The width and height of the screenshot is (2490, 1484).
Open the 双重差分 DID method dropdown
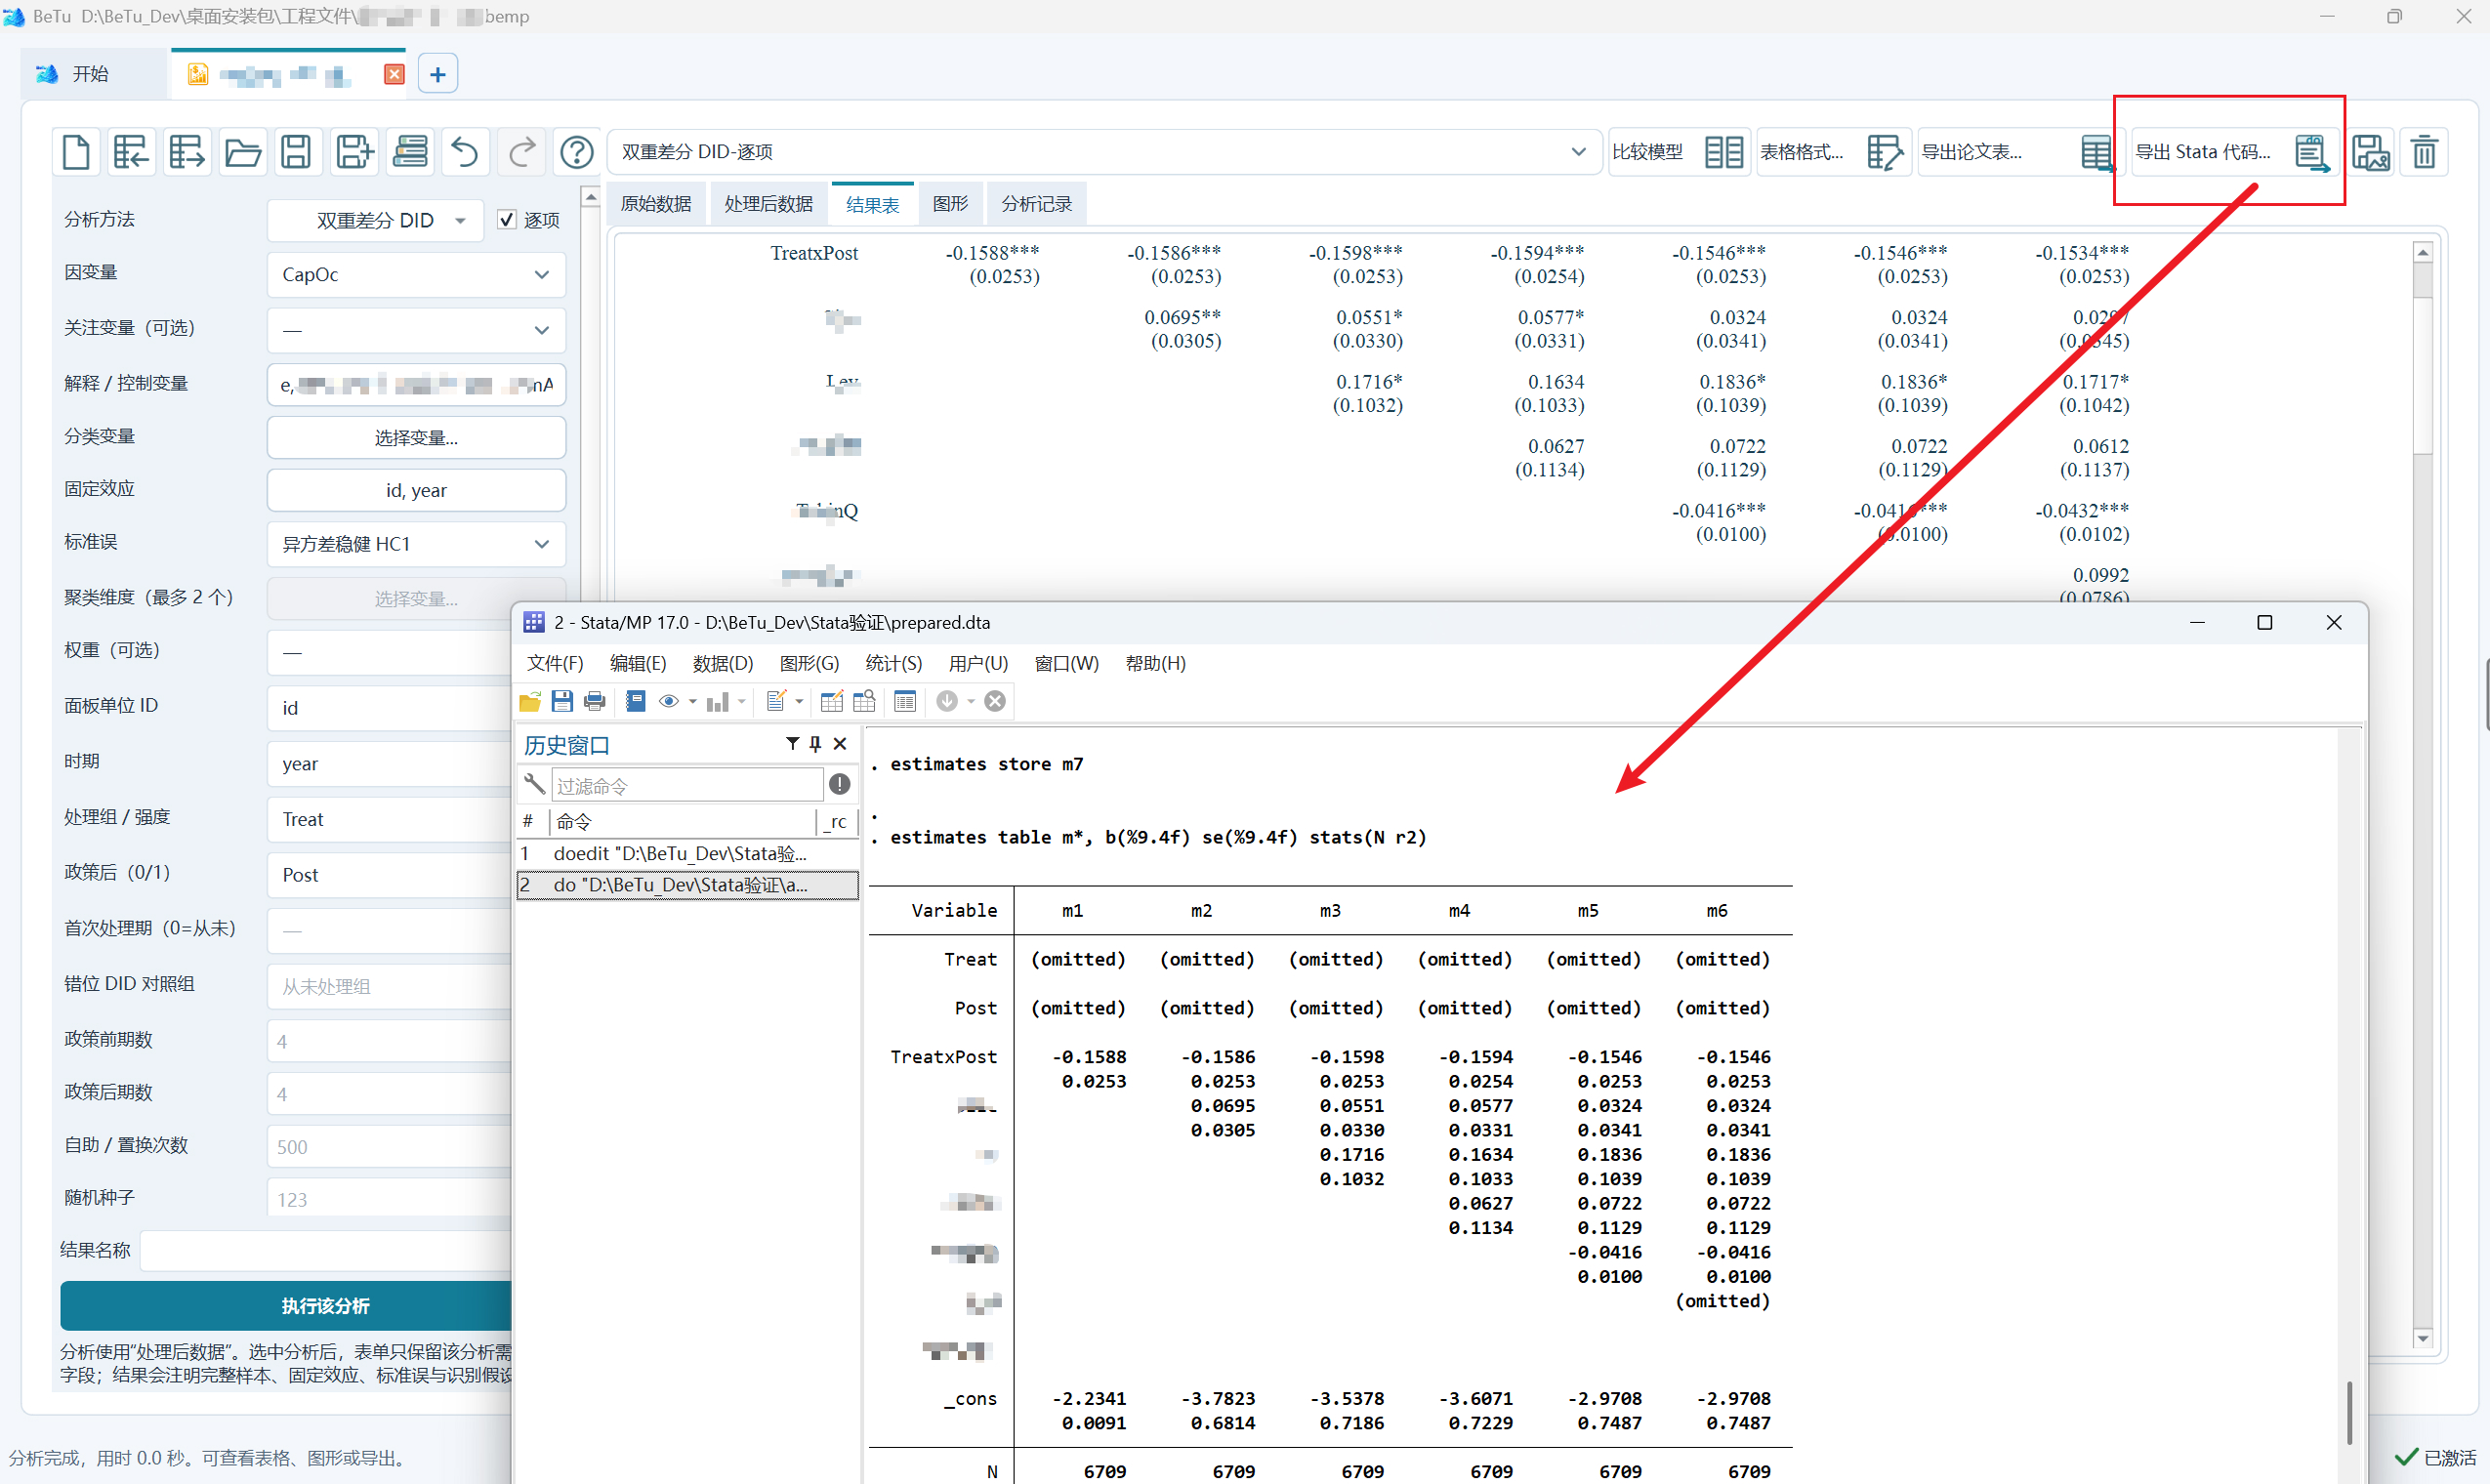[376, 220]
